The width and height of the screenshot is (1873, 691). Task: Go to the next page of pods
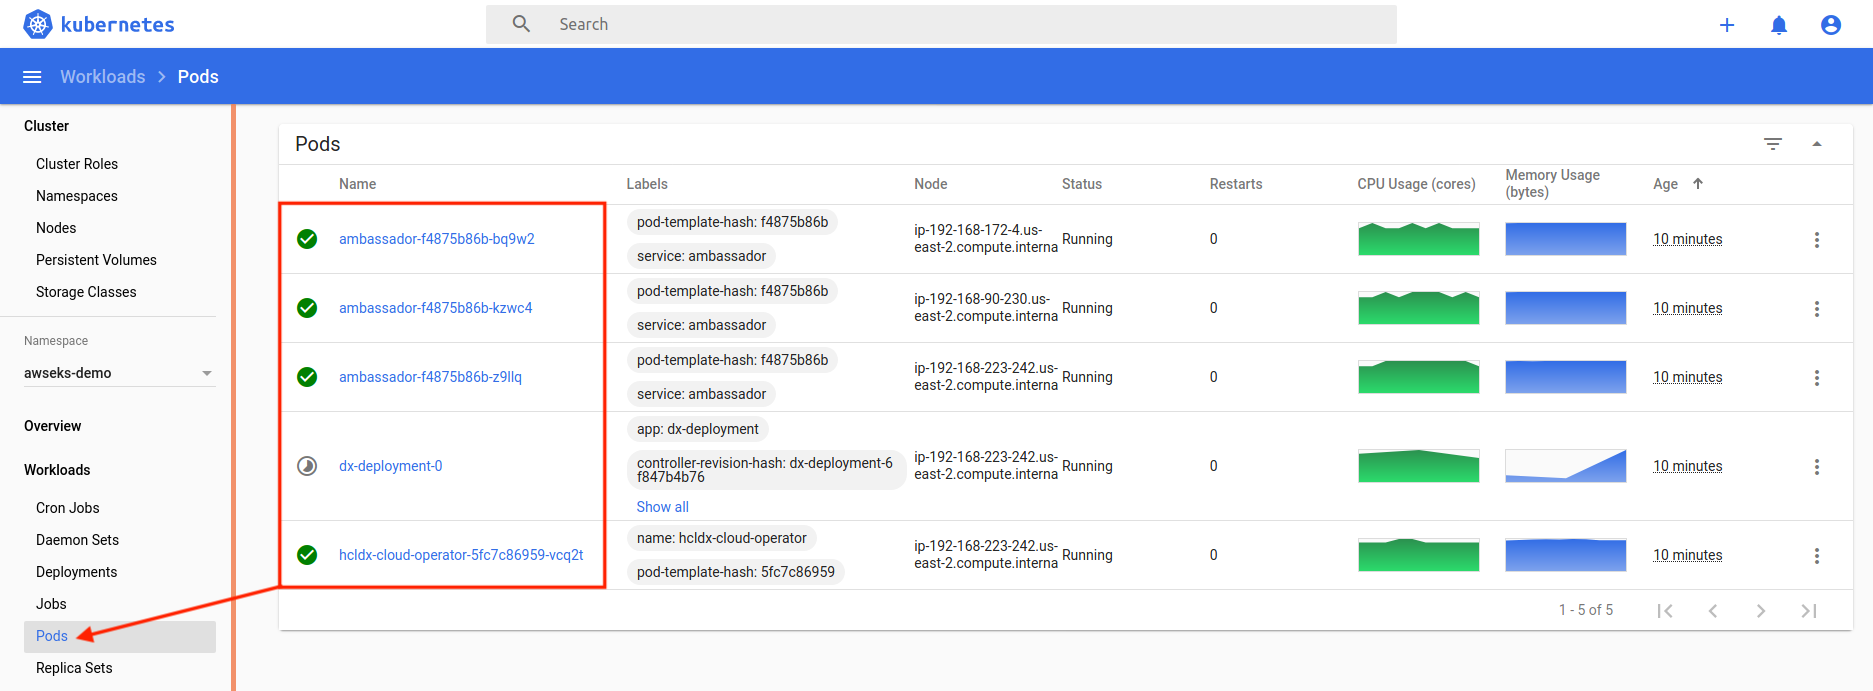[x=1761, y=611]
